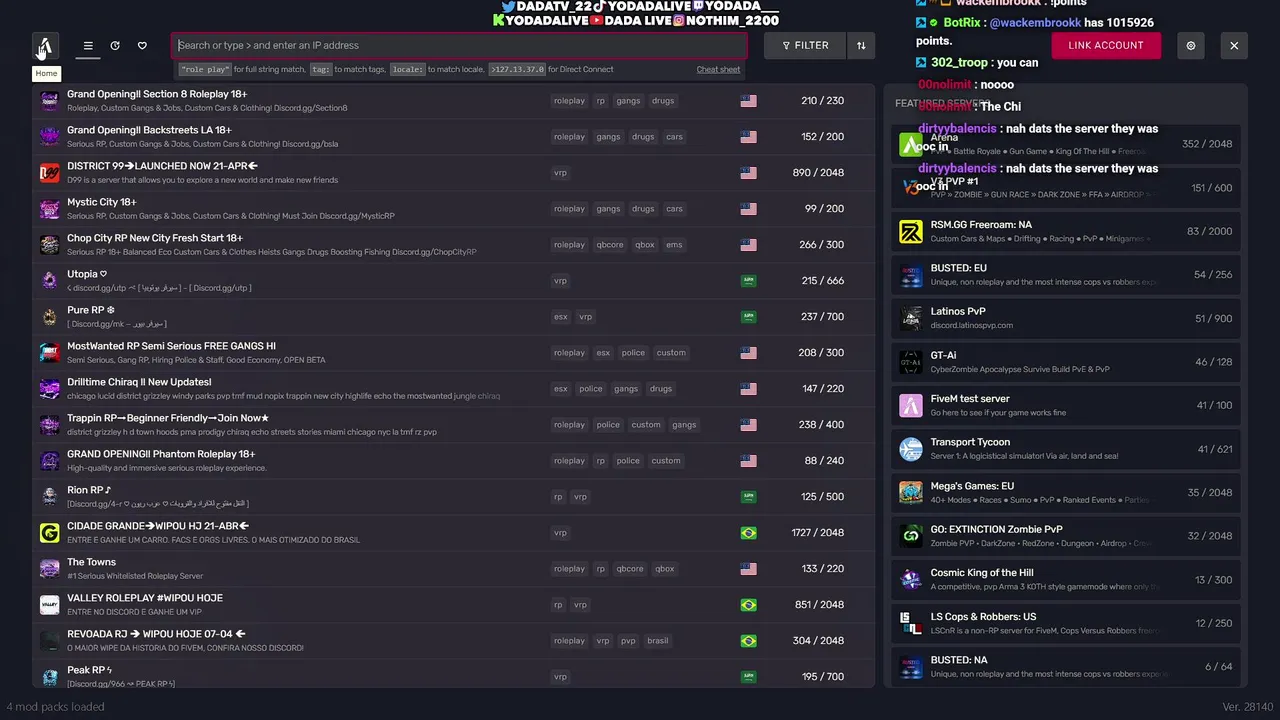Select Pure RP server icon
The width and height of the screenshot is (1280, 720).
[49, 317]
